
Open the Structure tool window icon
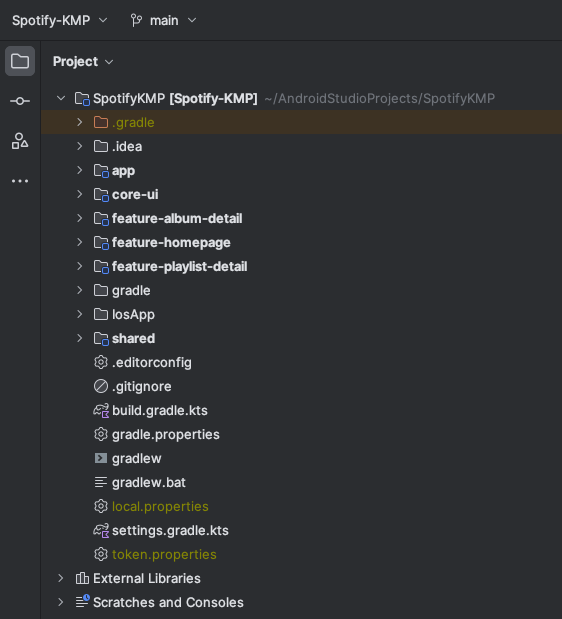(x=20, y=141)
